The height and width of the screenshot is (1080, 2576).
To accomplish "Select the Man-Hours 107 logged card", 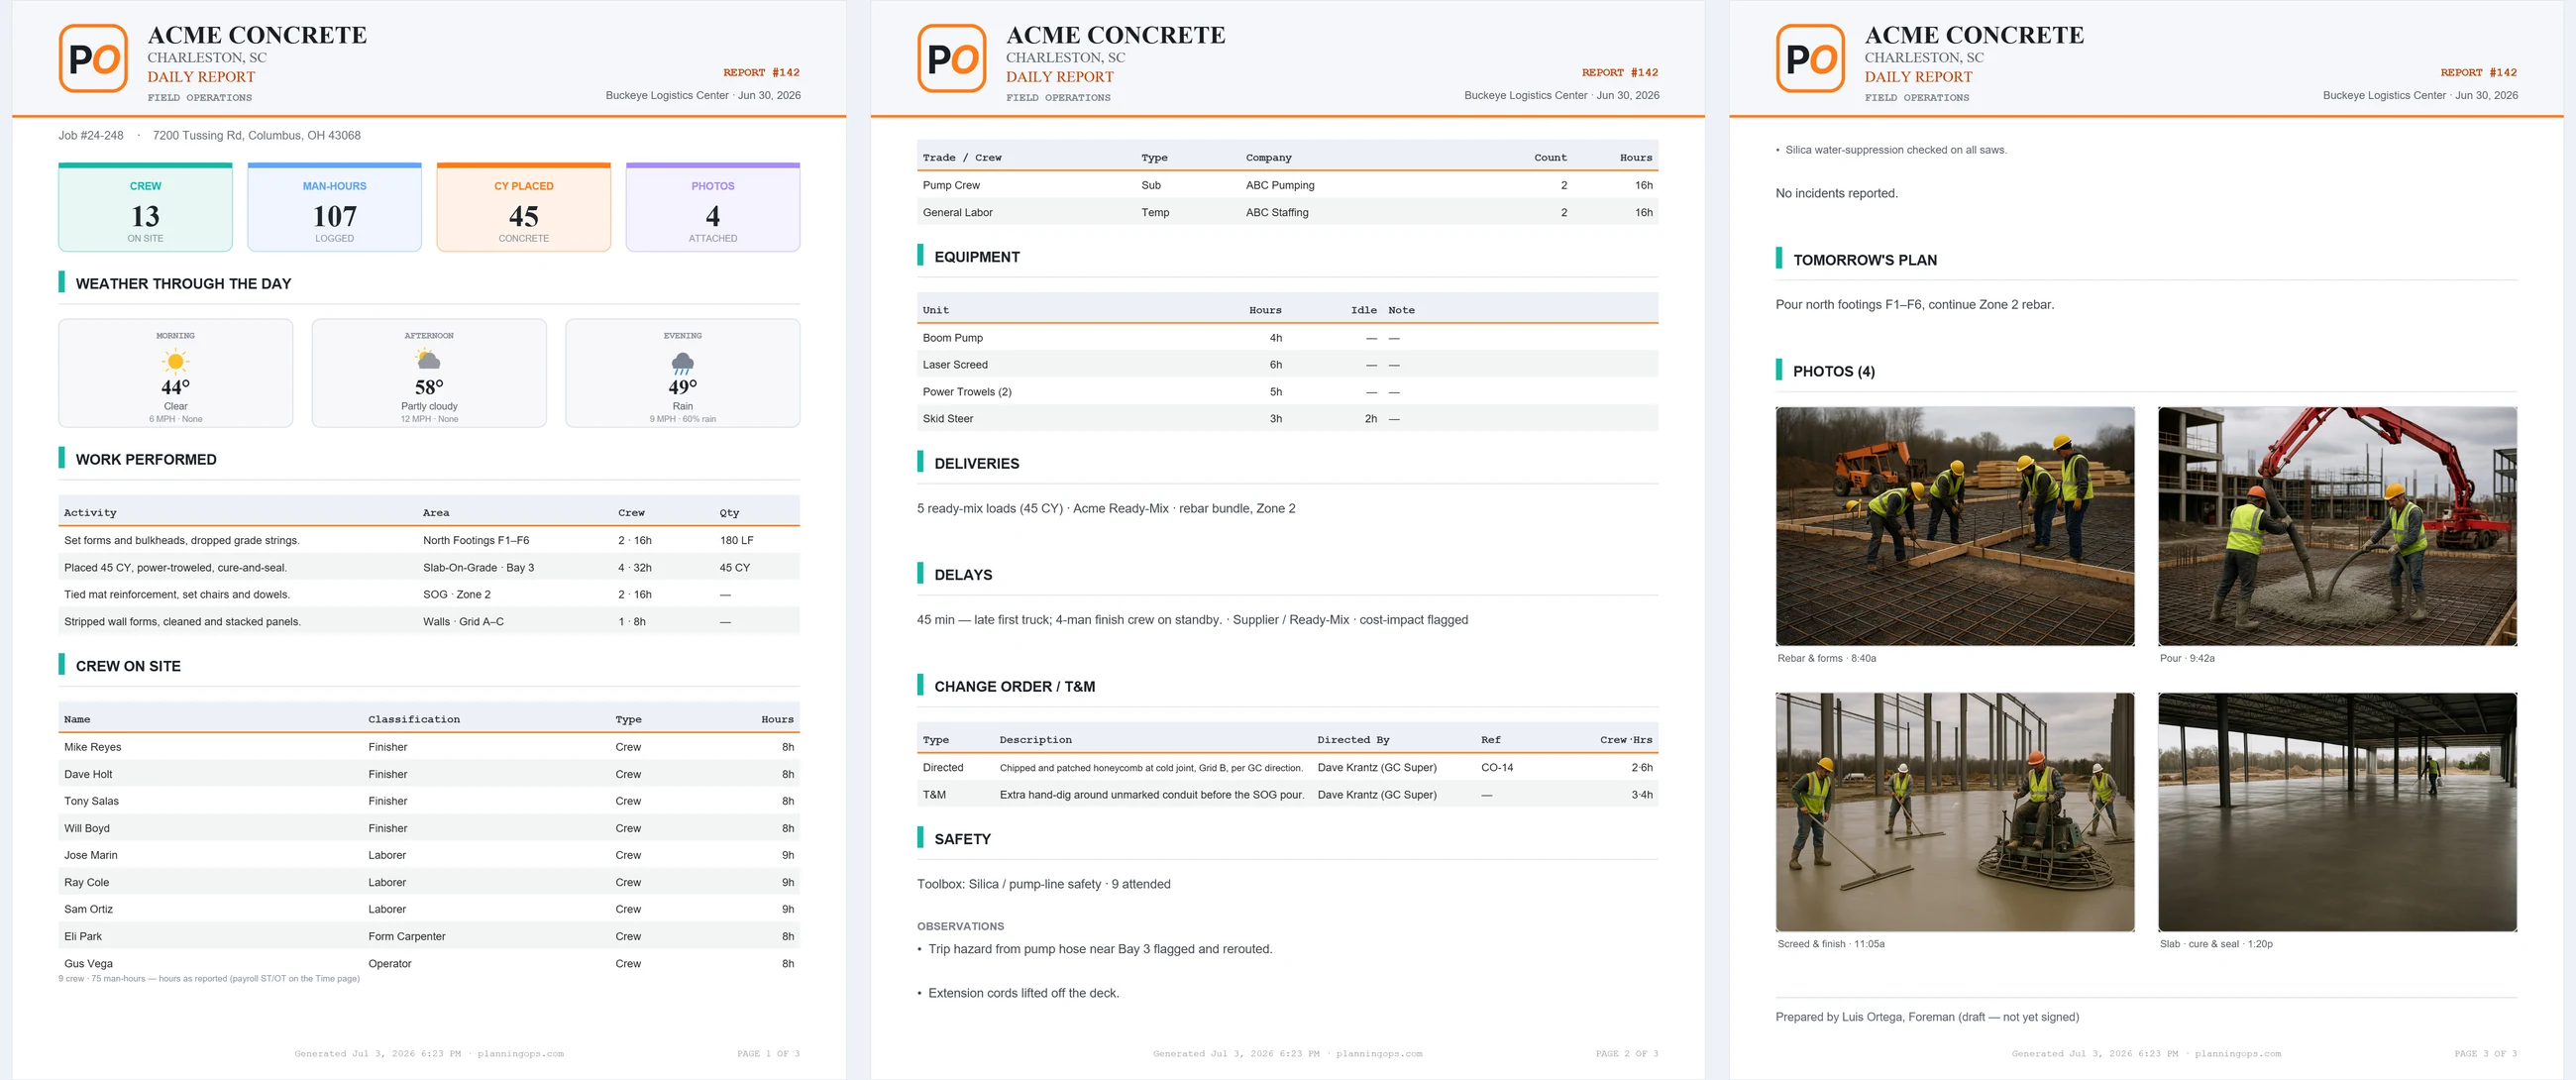I will [x=334, y=207].
